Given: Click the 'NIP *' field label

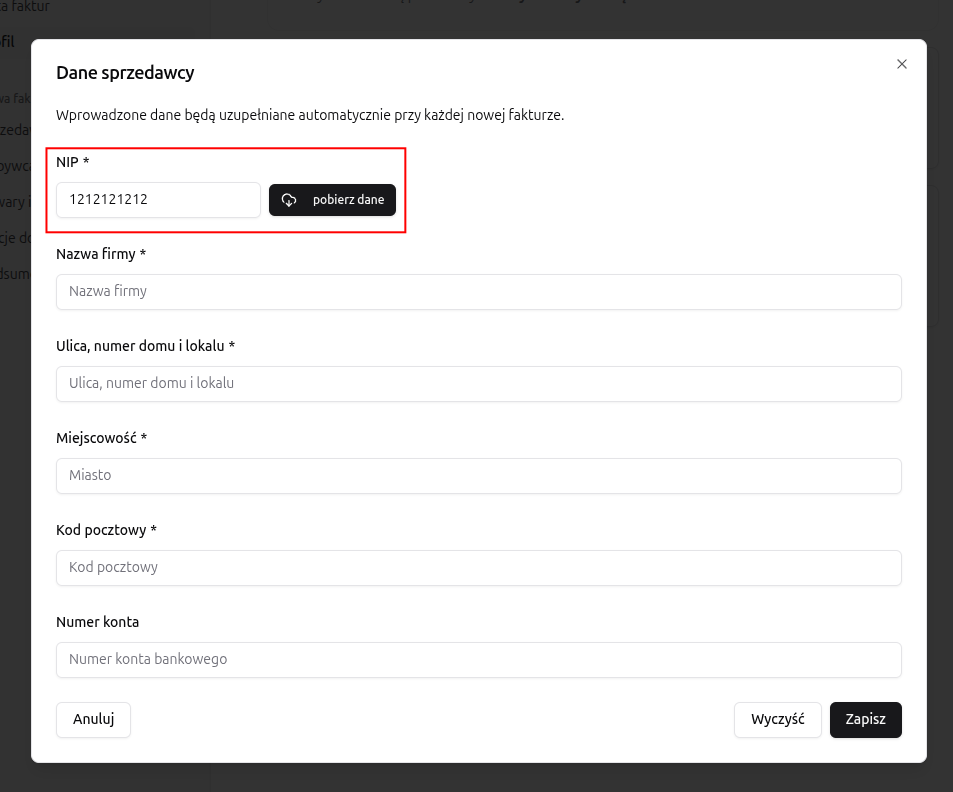Looking at the screenshot, I should tap(73, 162).
